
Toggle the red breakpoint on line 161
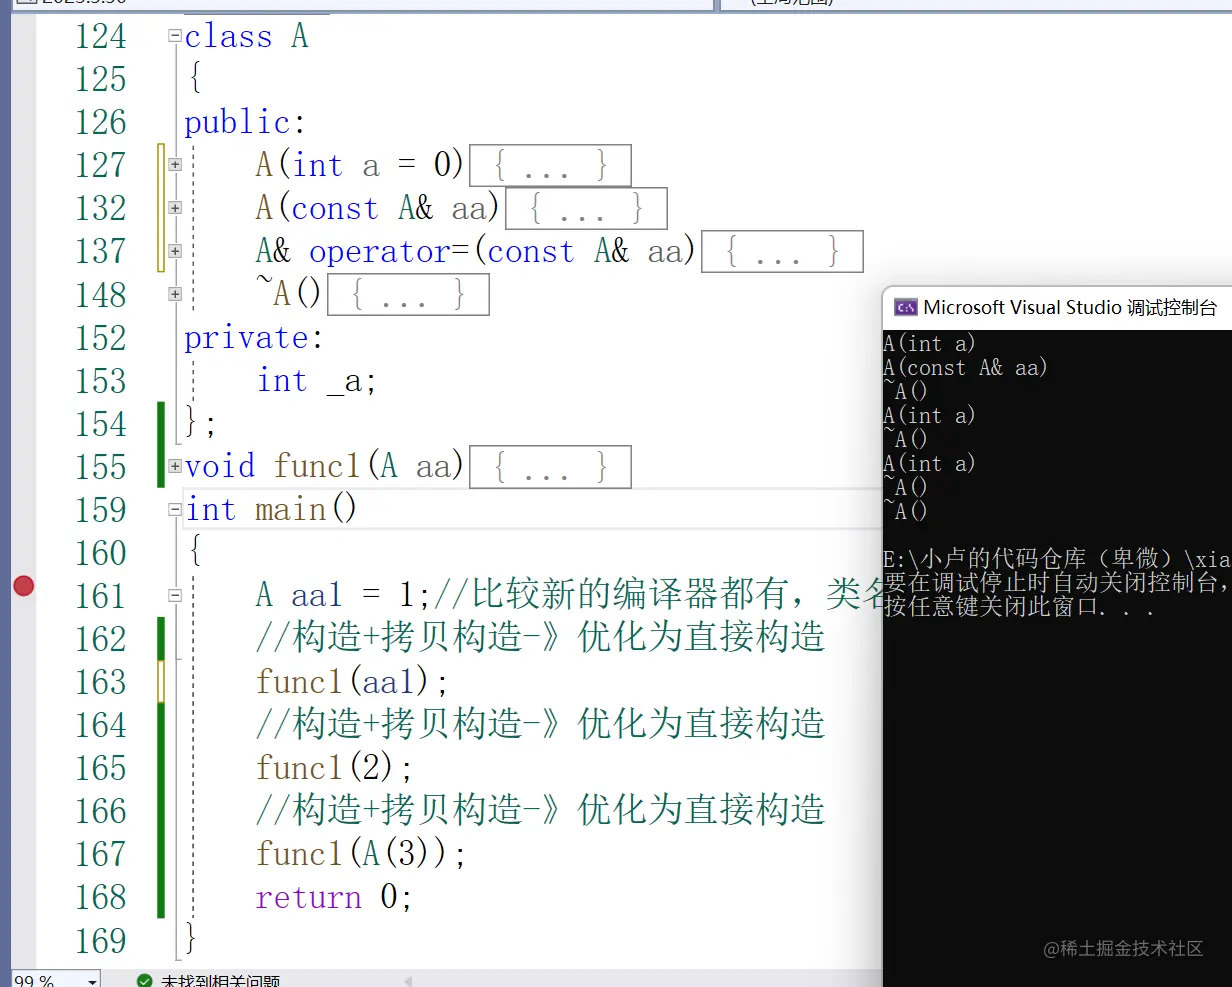coord(23,587)
